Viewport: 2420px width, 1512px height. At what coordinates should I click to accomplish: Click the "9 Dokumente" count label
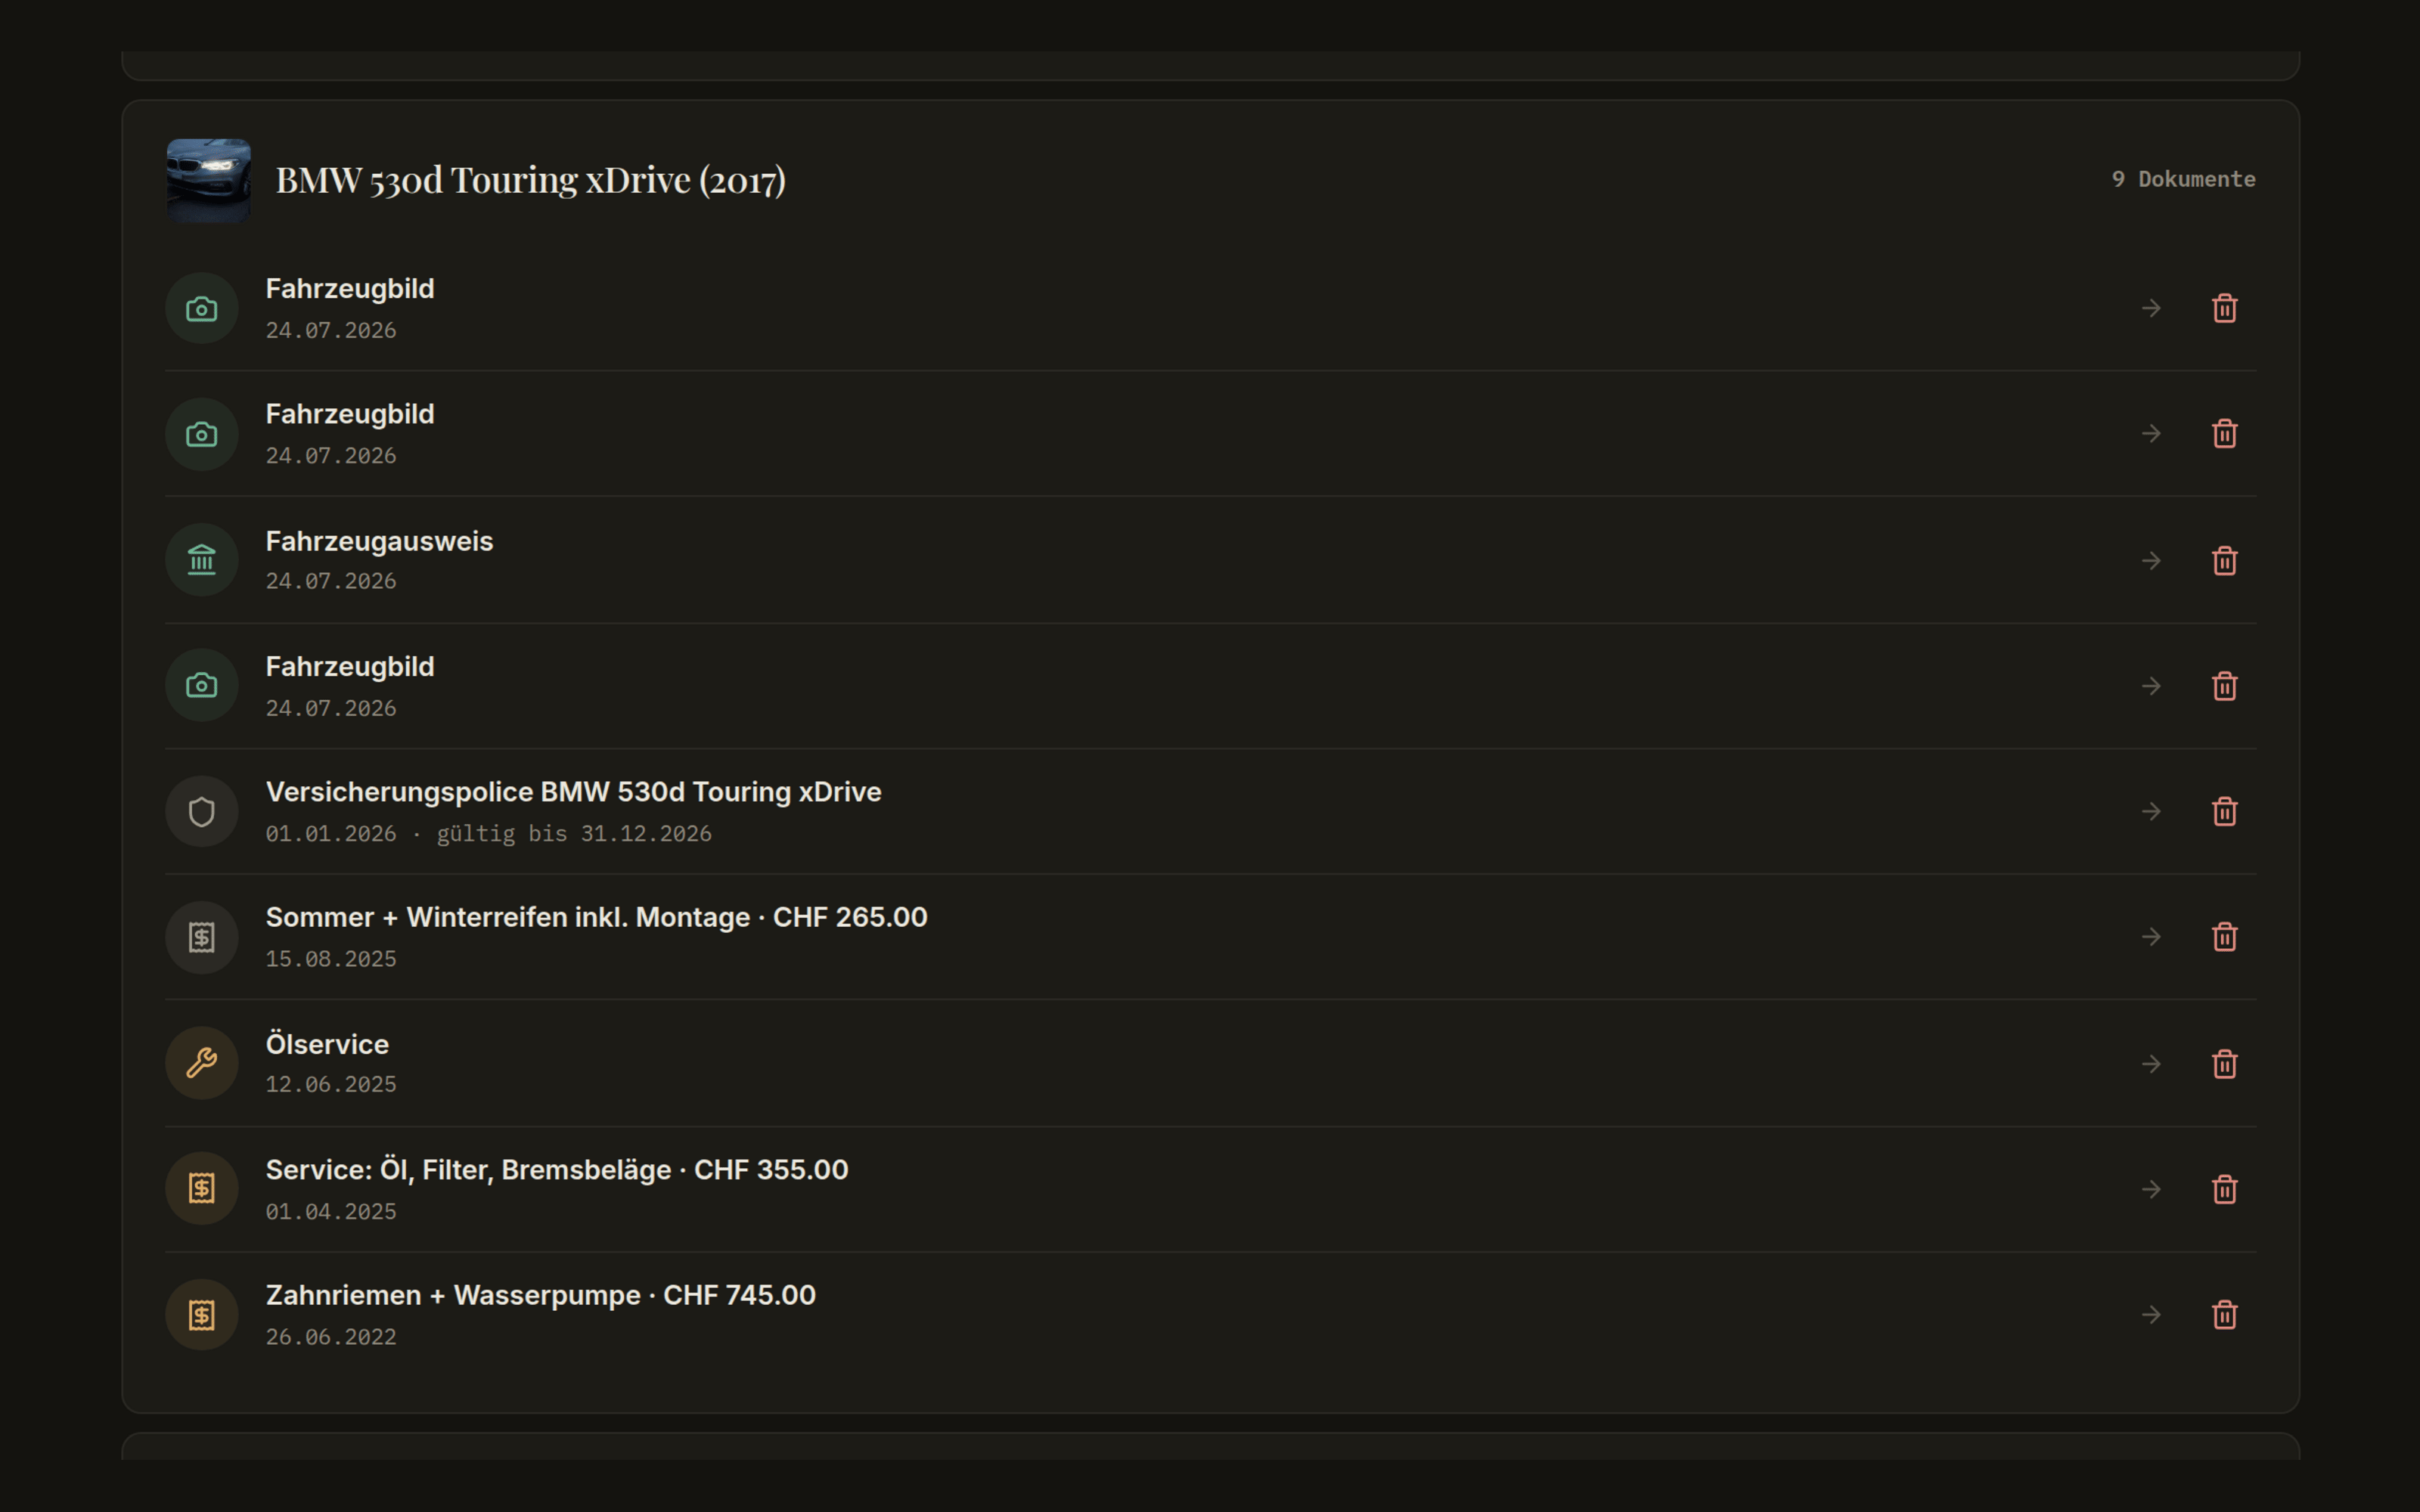[x=2183, y=179]
